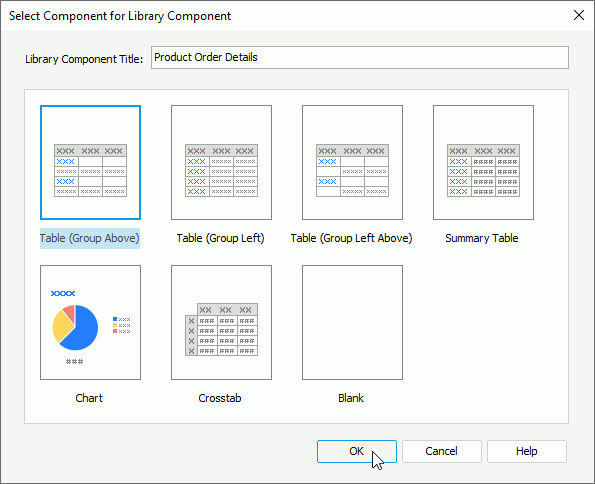Click the Table (Group Left) label

220,238
